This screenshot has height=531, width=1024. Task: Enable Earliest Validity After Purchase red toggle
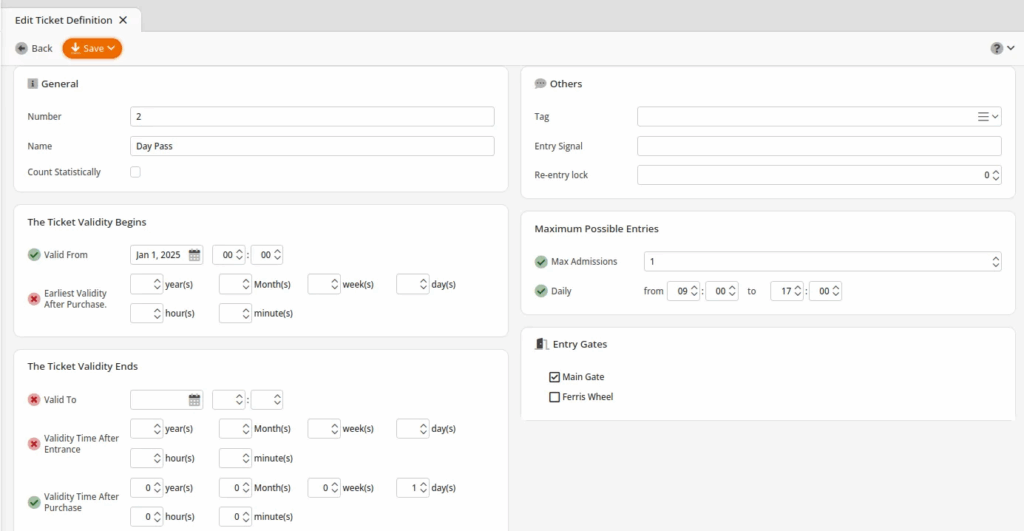point(34,299)
